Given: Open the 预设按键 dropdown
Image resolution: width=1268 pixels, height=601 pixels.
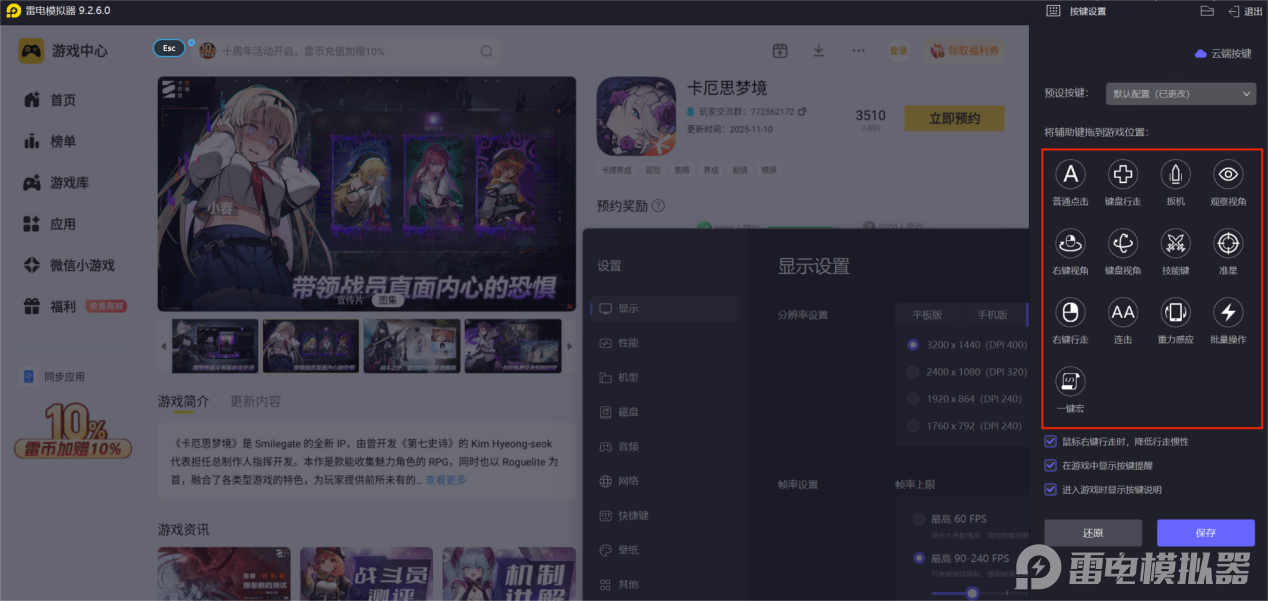Looking at the screenshot, I should point(1181,93).
